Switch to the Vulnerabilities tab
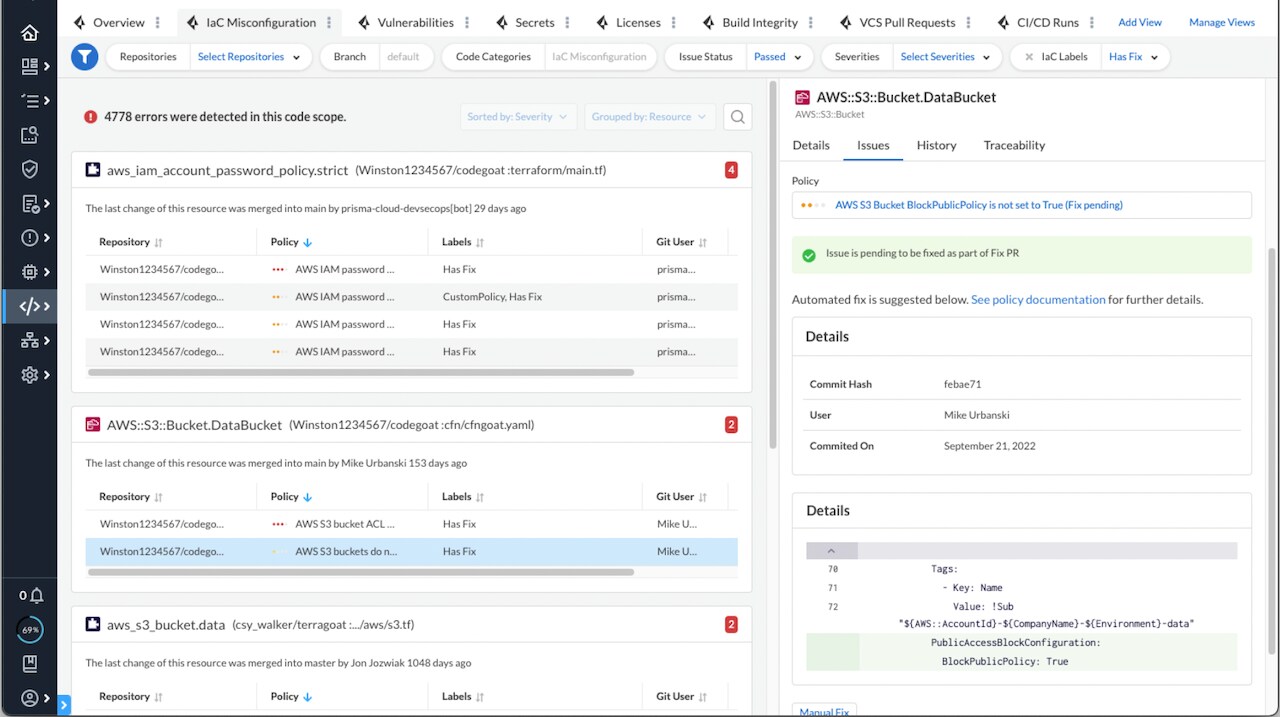This screenshot has width=1280, height=717. pyautogui.click(x=414, y=22)
